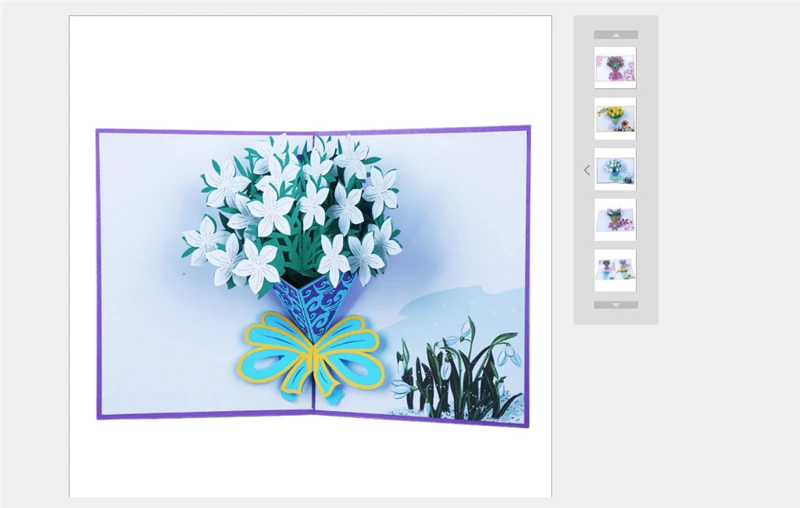The image size is (800, 508).
Task: Open the main white lily card image
Action: tap(311, 257)
